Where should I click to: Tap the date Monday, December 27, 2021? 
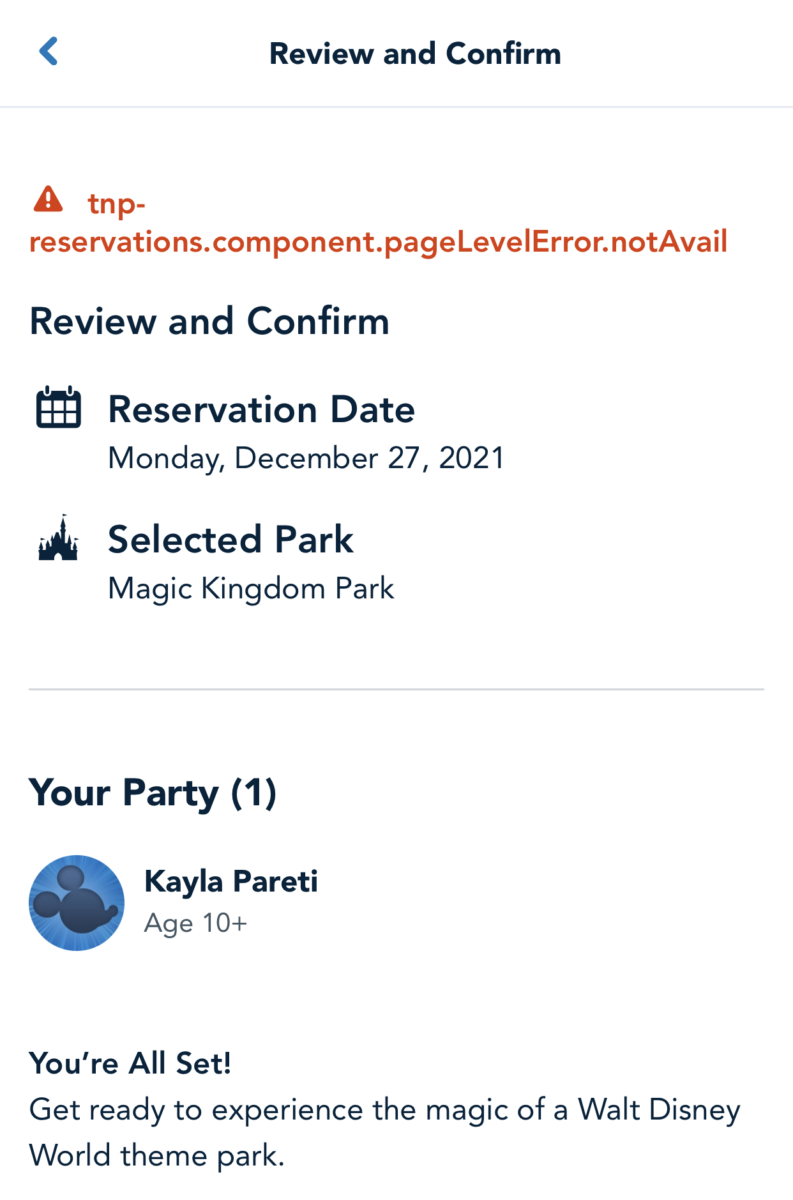306,459
